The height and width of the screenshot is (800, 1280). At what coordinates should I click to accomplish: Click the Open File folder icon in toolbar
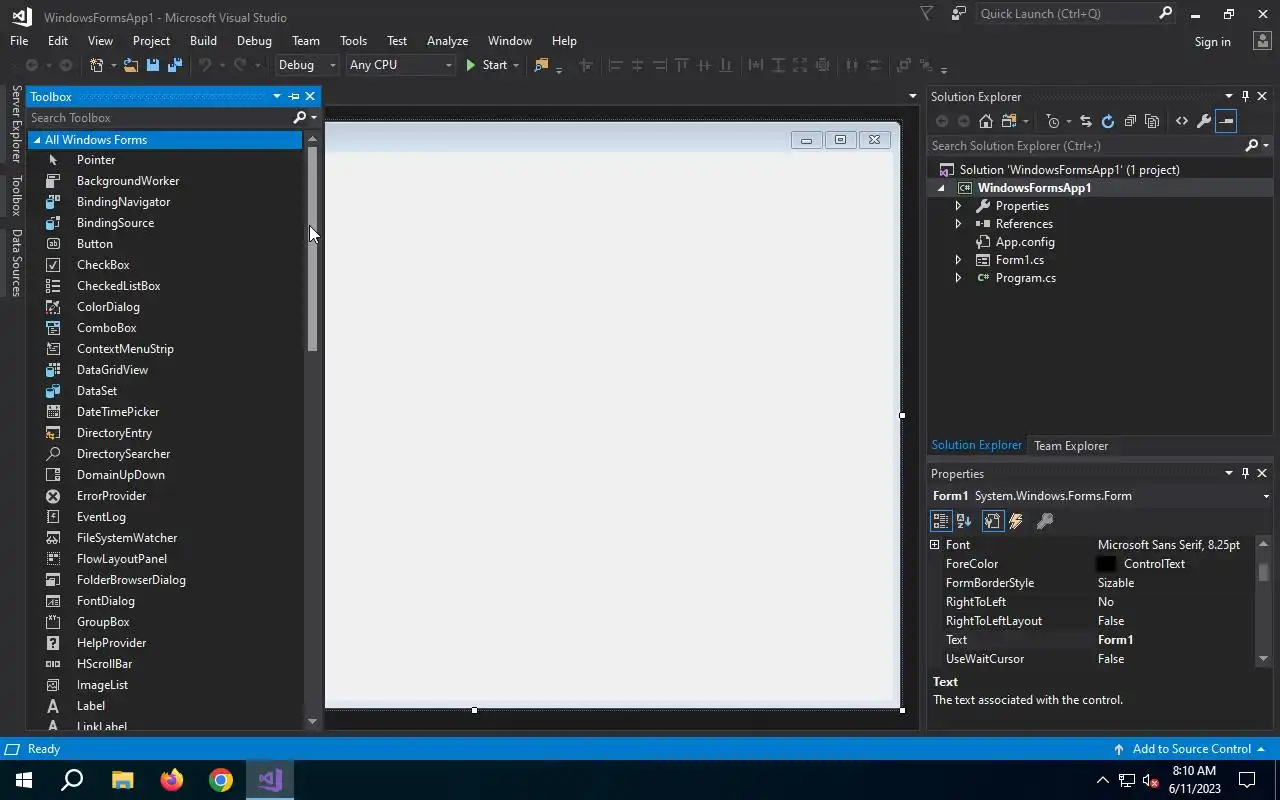pyautogui.click(x=130, y=65)
